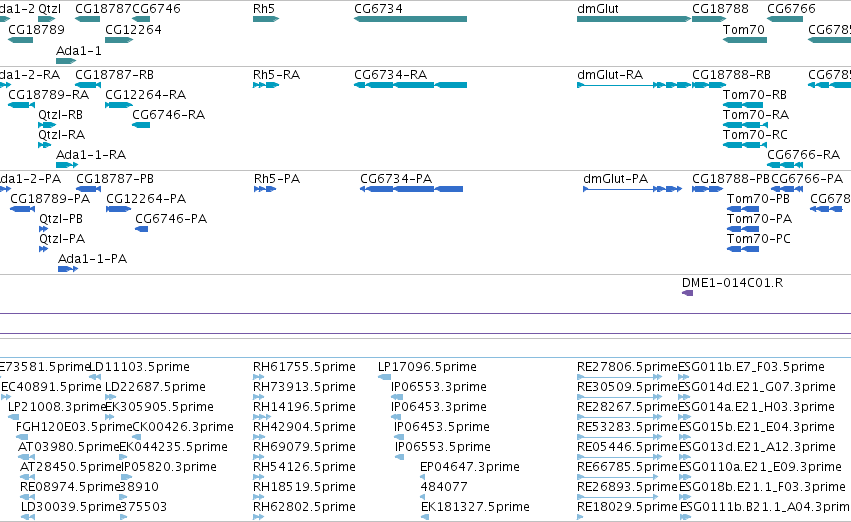The image size is (851, 522).
Task: Open the DME1-014C01.R feature label
Action: (732, 283)
